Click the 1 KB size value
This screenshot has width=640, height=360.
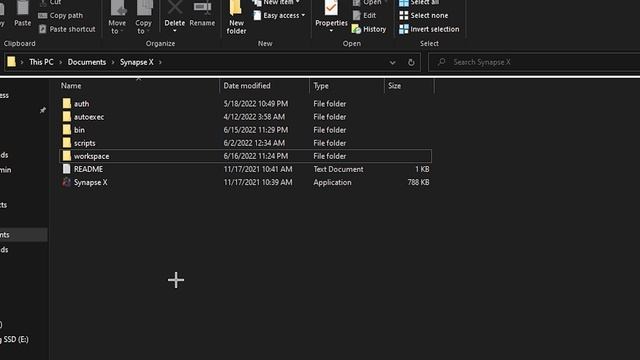422,169
